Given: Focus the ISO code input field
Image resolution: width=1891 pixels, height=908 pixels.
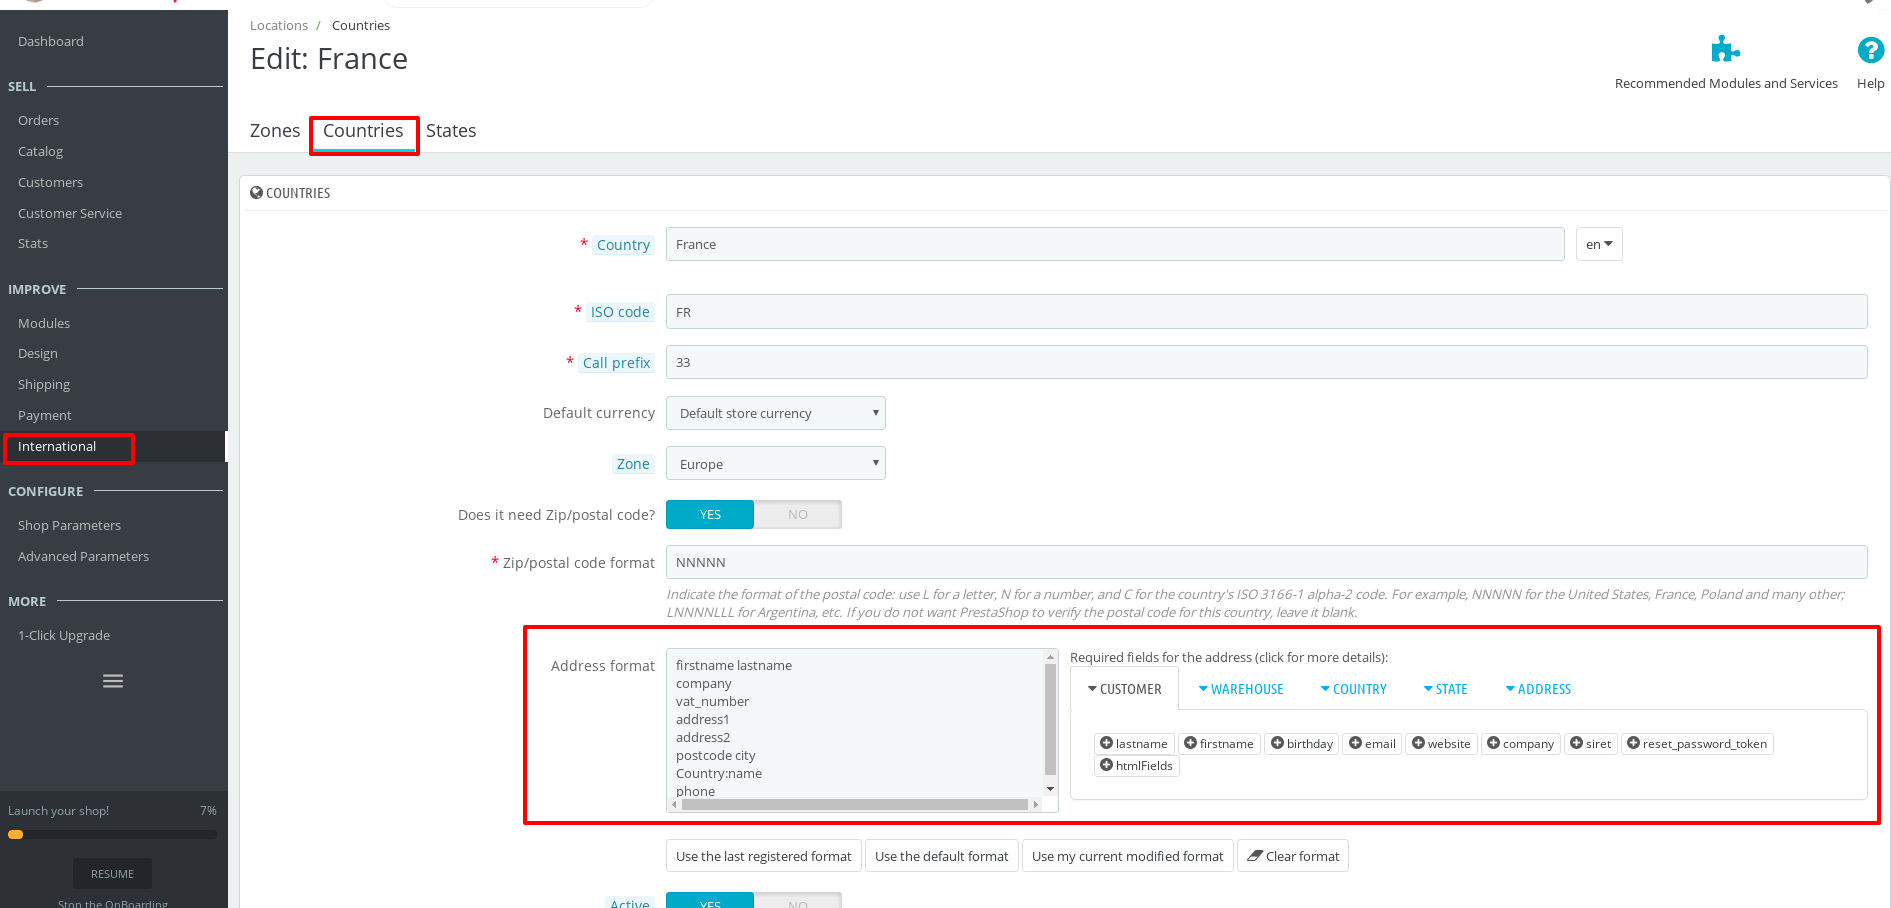Looking at the screenshot, I should tap(1266, 312).
